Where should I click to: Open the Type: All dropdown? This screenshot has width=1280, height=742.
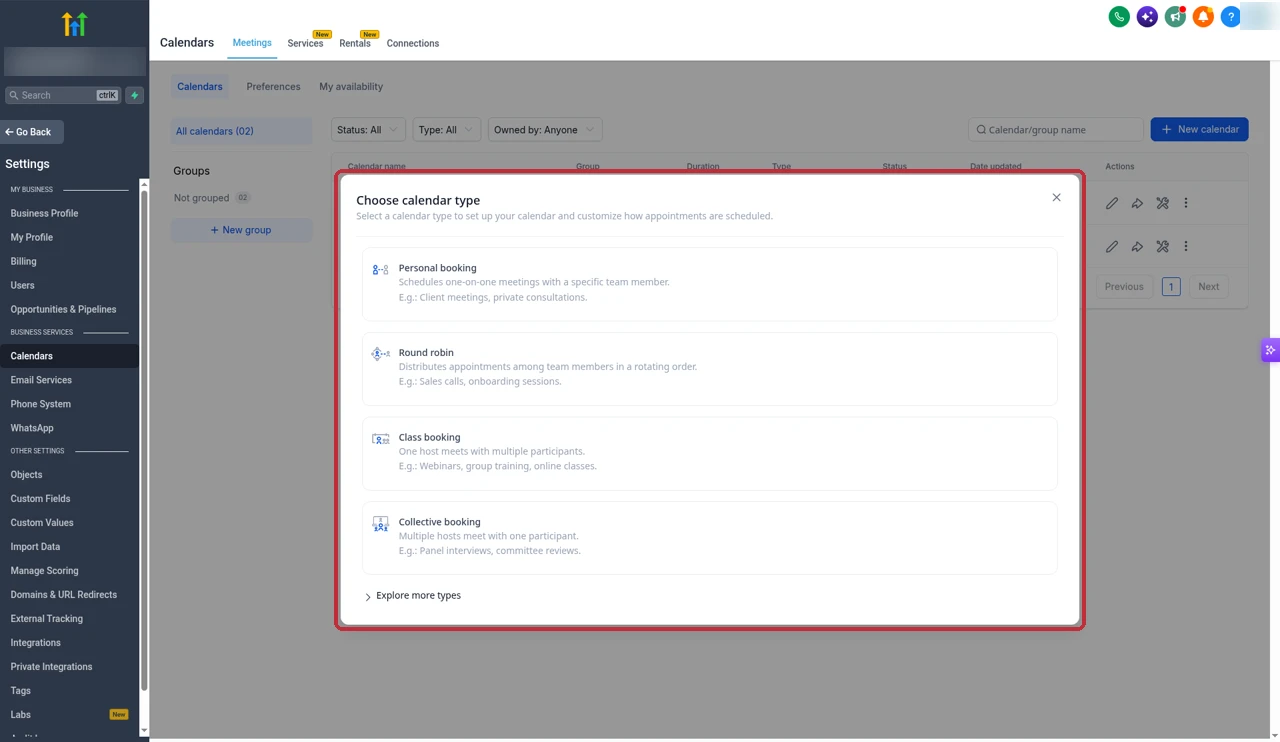pyautogui.click(x=446, y=130)
